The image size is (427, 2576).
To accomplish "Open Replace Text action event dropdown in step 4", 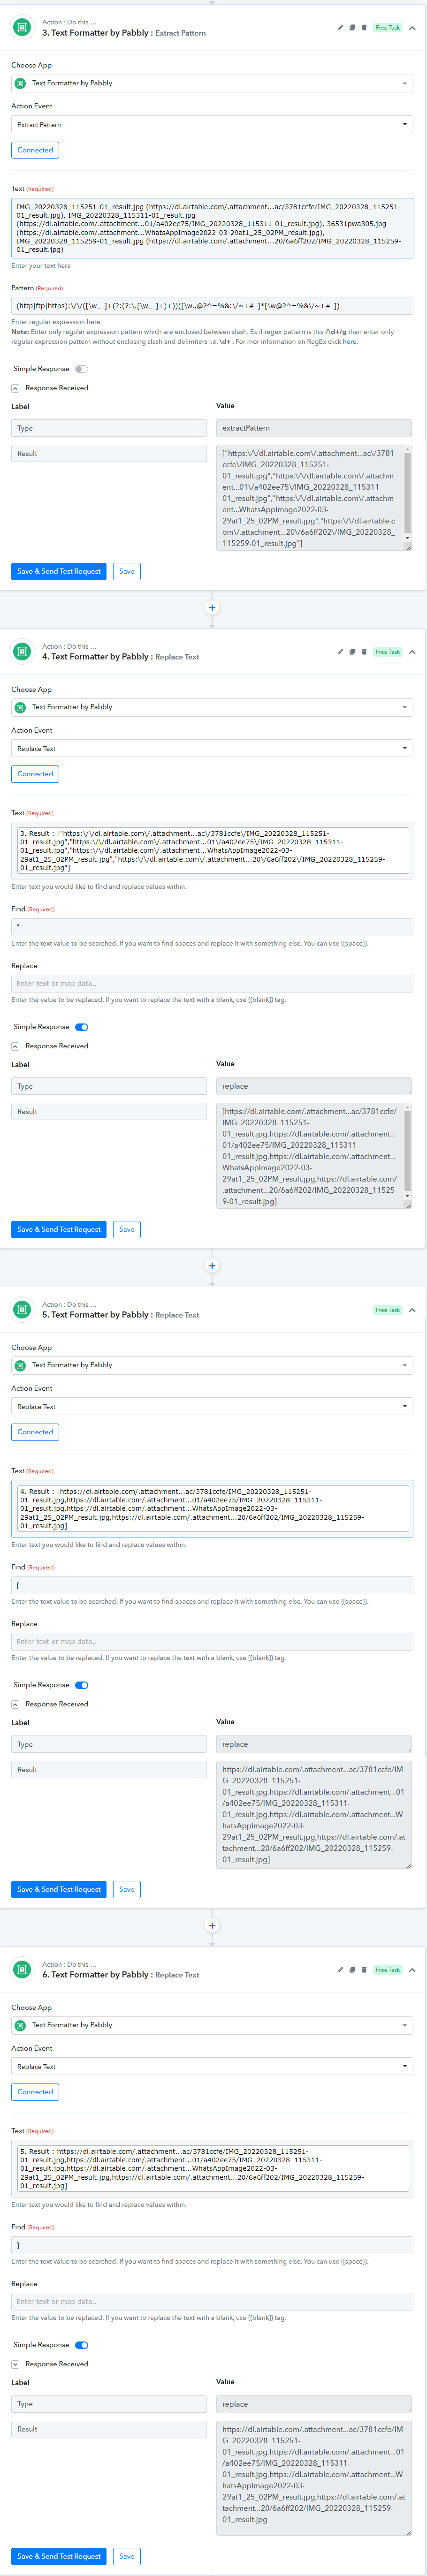I will [x=212, y=748].
